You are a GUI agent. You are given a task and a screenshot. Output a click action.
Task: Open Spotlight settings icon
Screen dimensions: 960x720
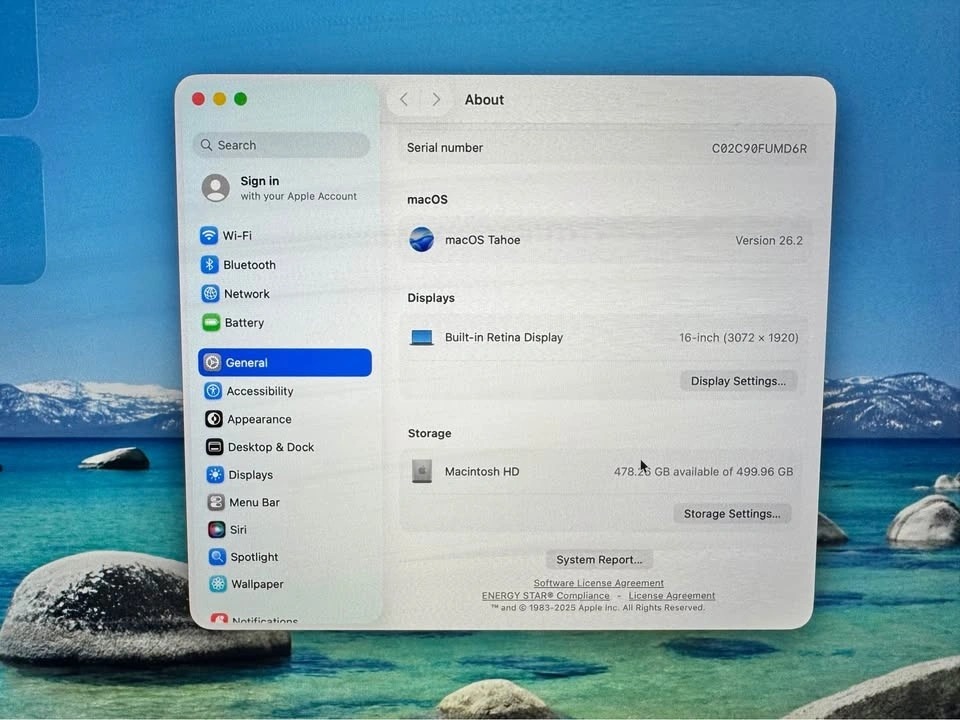(x=217, y=557)
